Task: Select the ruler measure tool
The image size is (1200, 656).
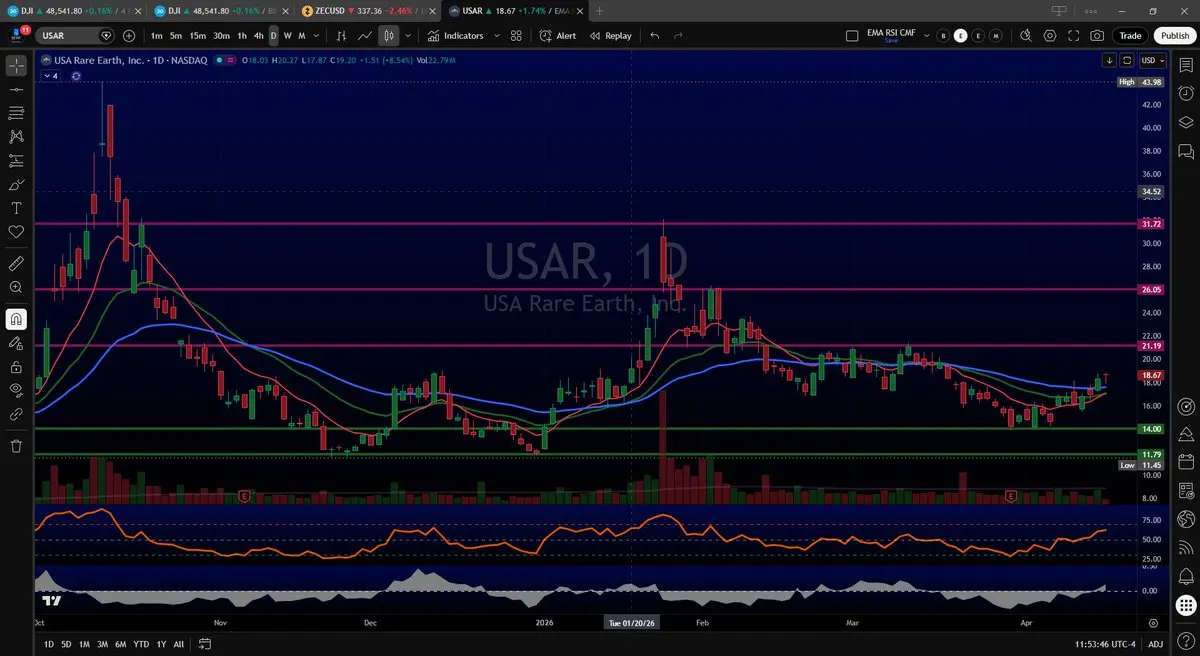Action: (16, 264)
